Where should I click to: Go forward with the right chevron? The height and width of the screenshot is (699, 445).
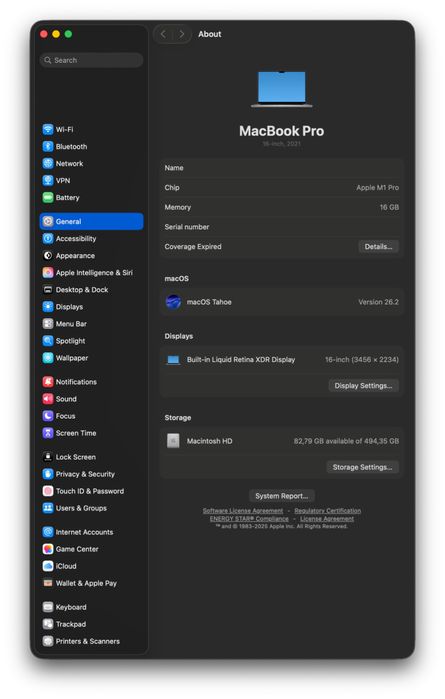(x=181, y=34)
